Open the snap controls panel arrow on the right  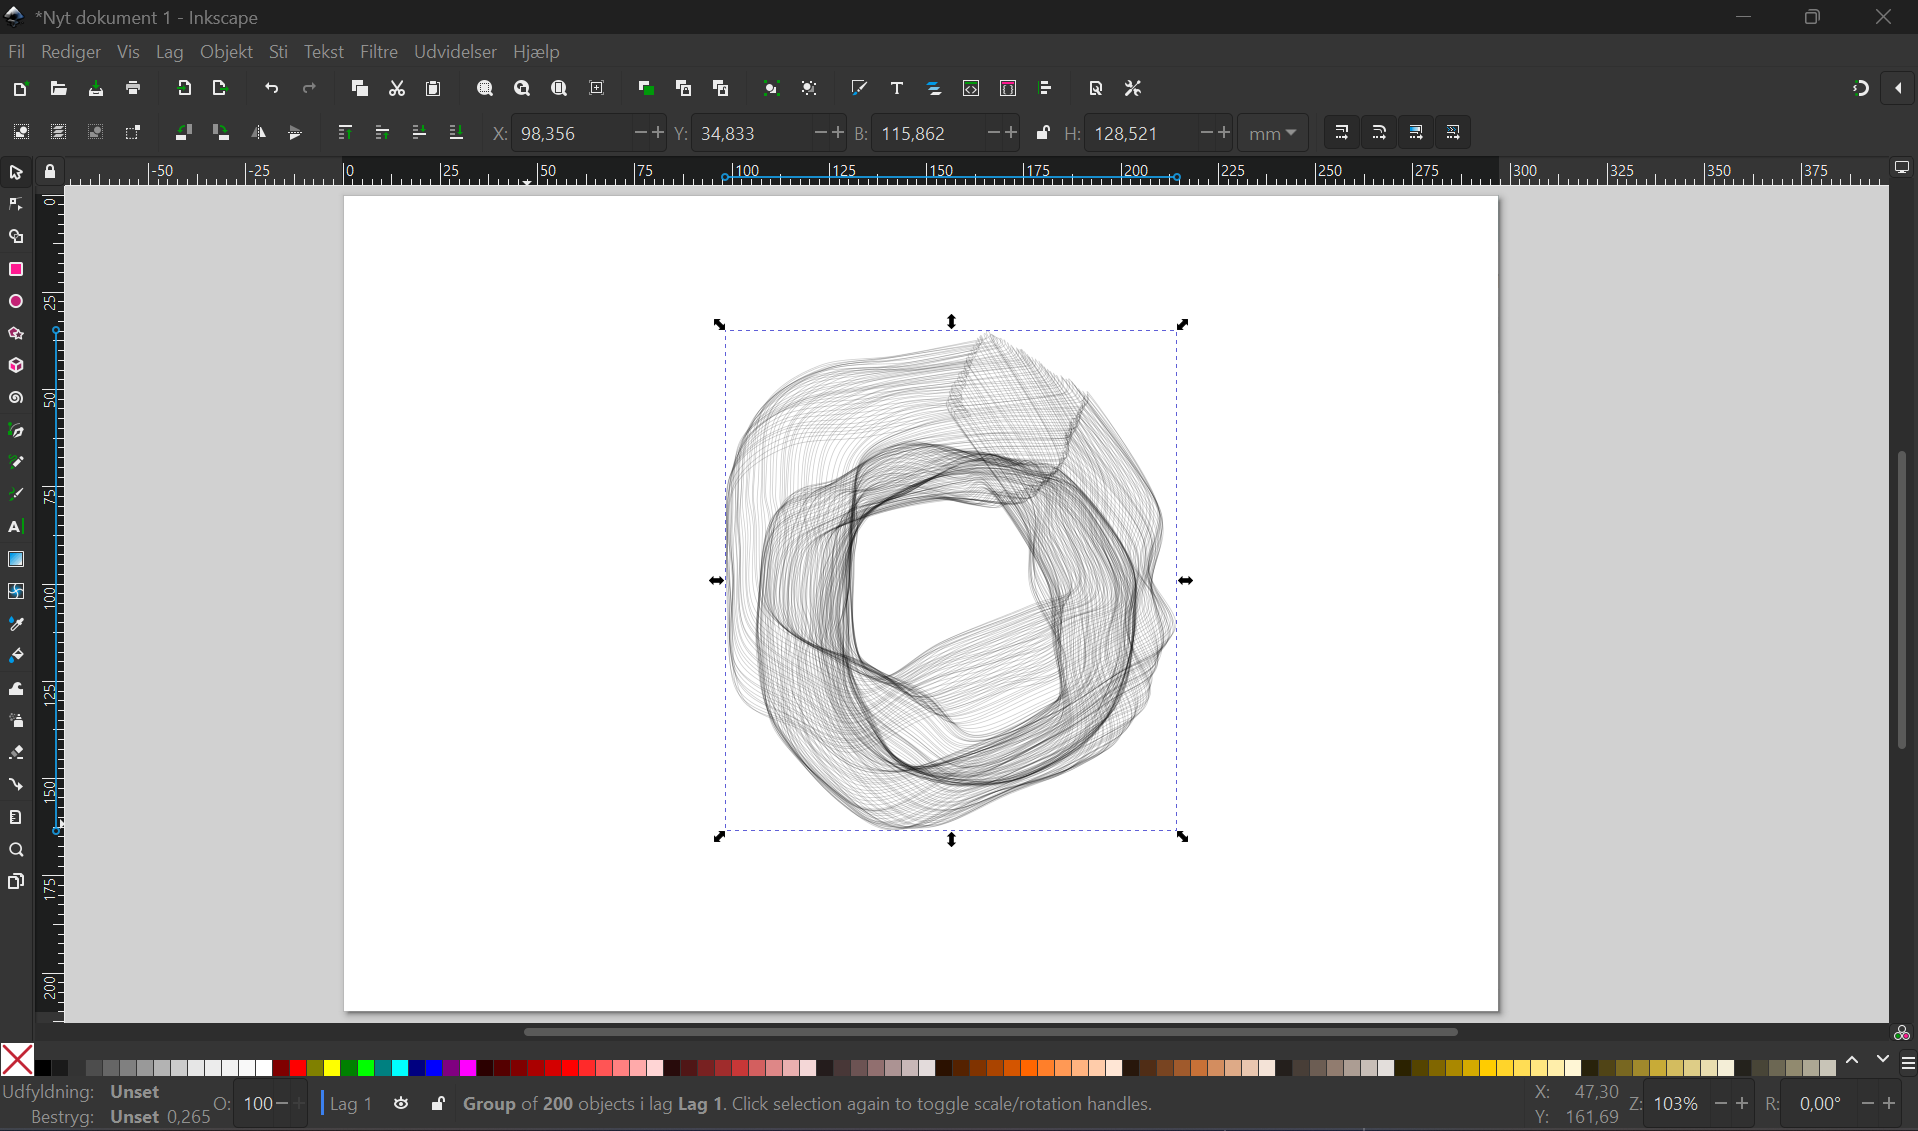coord(1899,88)
